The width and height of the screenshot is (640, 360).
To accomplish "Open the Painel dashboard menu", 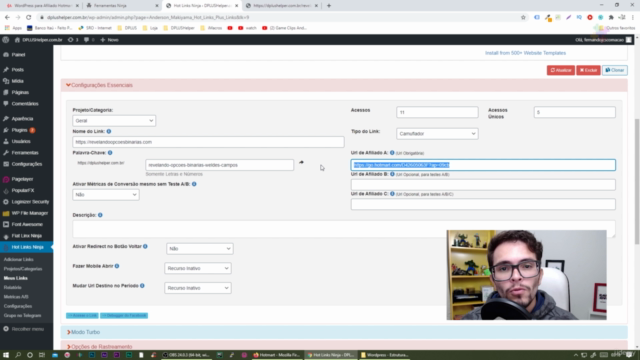I will (x=18, y=54).
